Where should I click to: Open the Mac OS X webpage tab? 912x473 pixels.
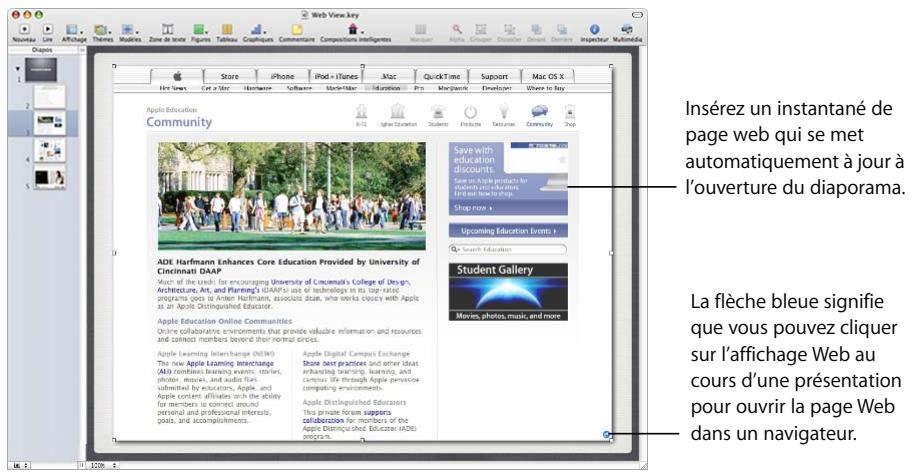[548, 76]
